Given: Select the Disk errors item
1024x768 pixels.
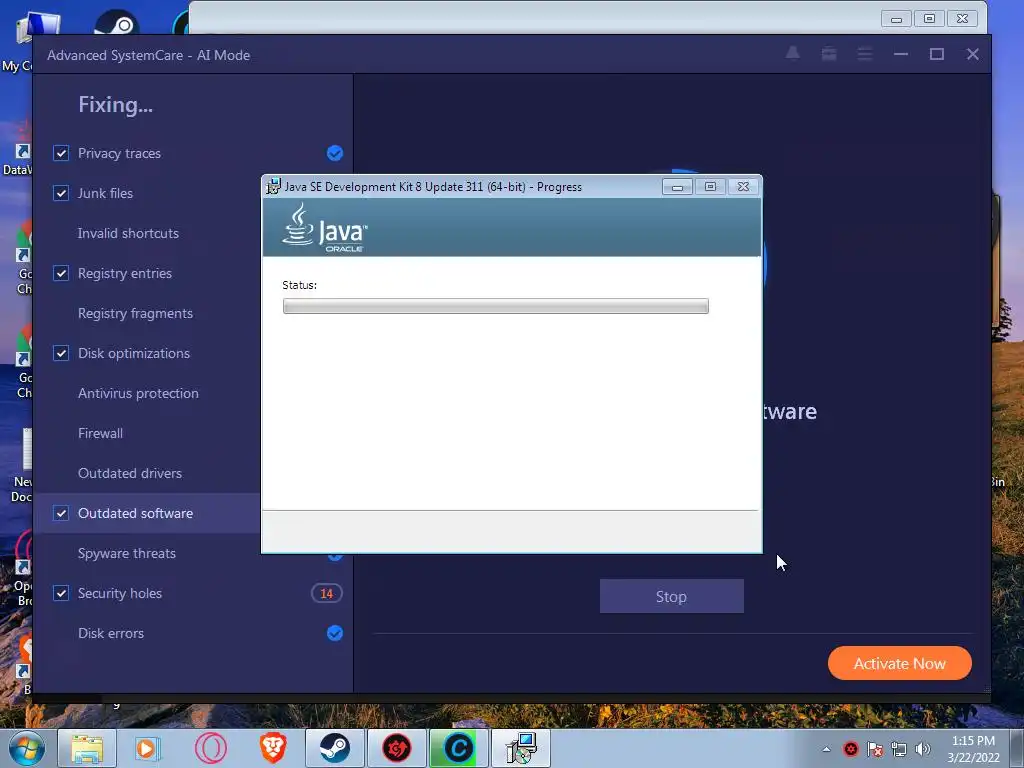Looking at the screenshot, I should [x=110, y=633].
